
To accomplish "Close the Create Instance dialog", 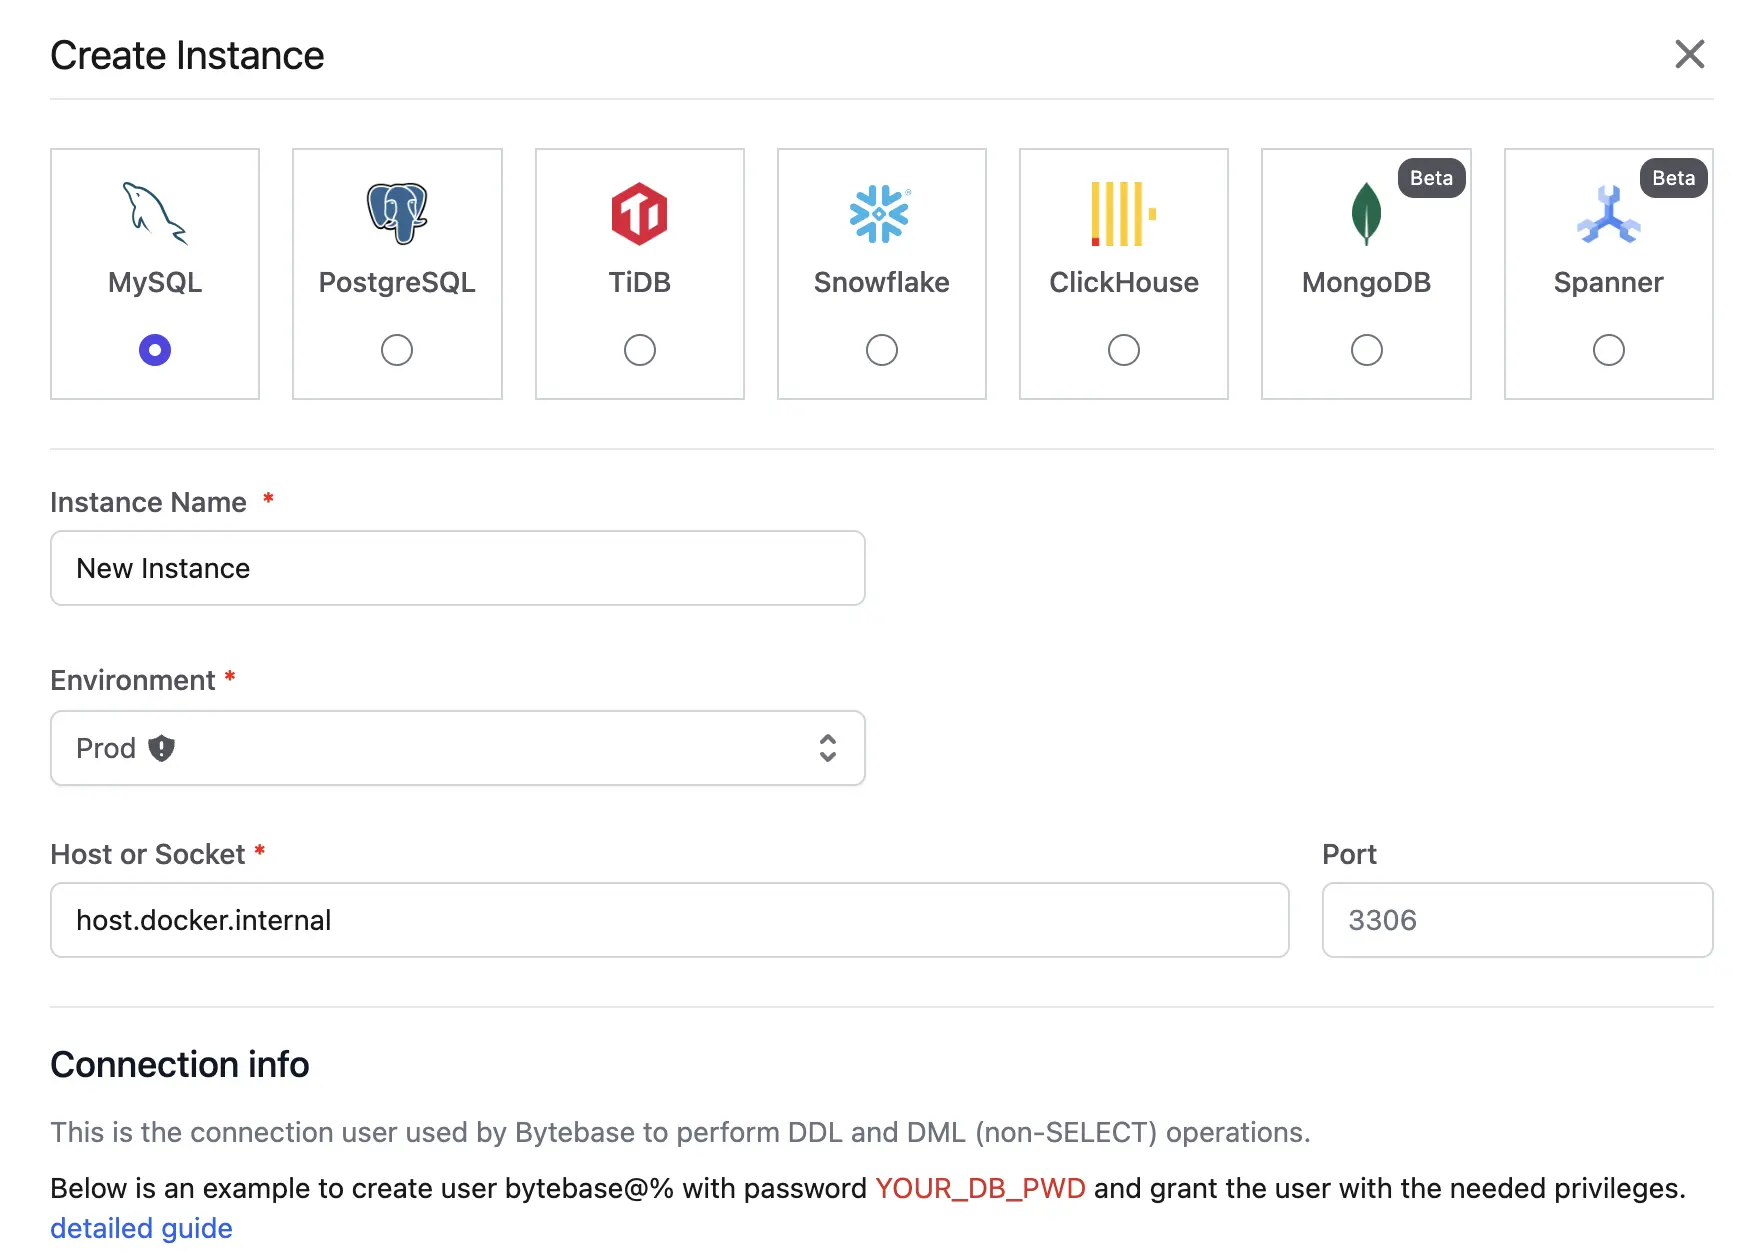I will (x=1689, y=54).
